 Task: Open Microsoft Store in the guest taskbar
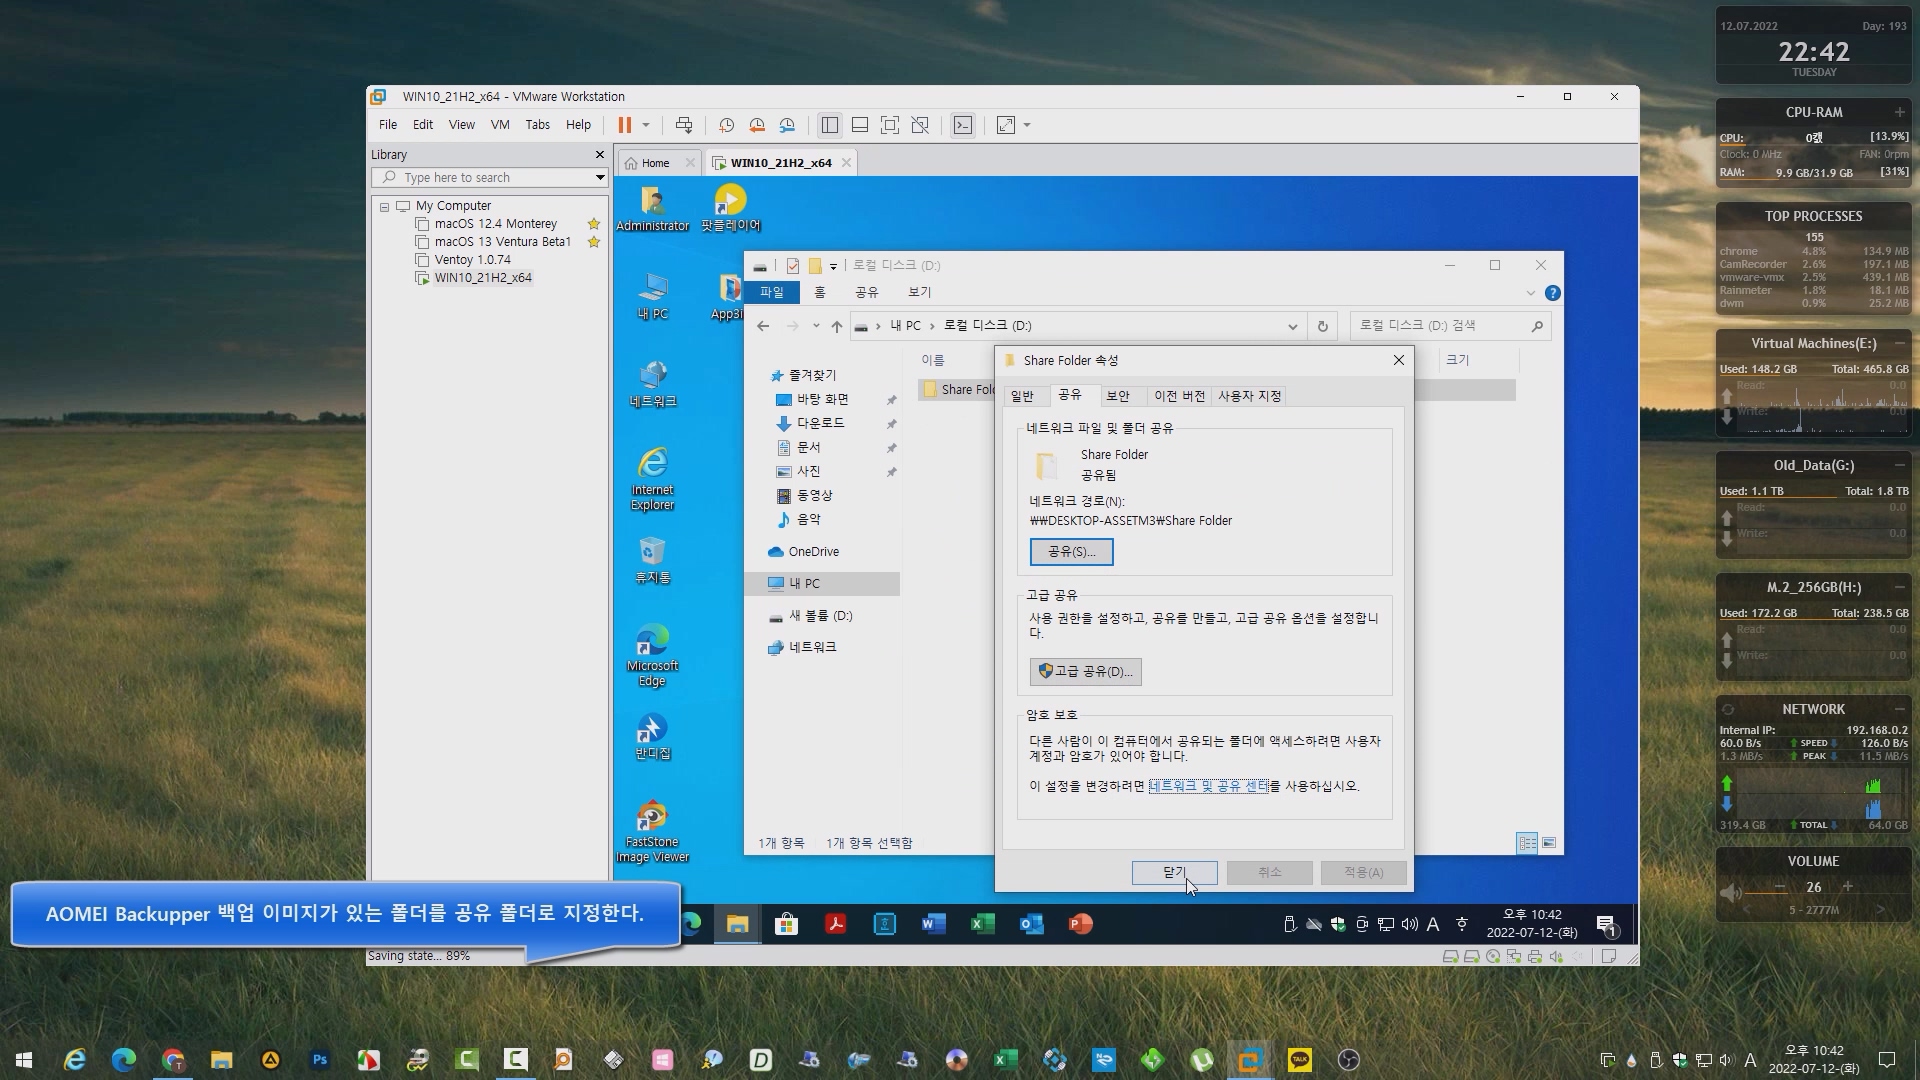[787, 924]
